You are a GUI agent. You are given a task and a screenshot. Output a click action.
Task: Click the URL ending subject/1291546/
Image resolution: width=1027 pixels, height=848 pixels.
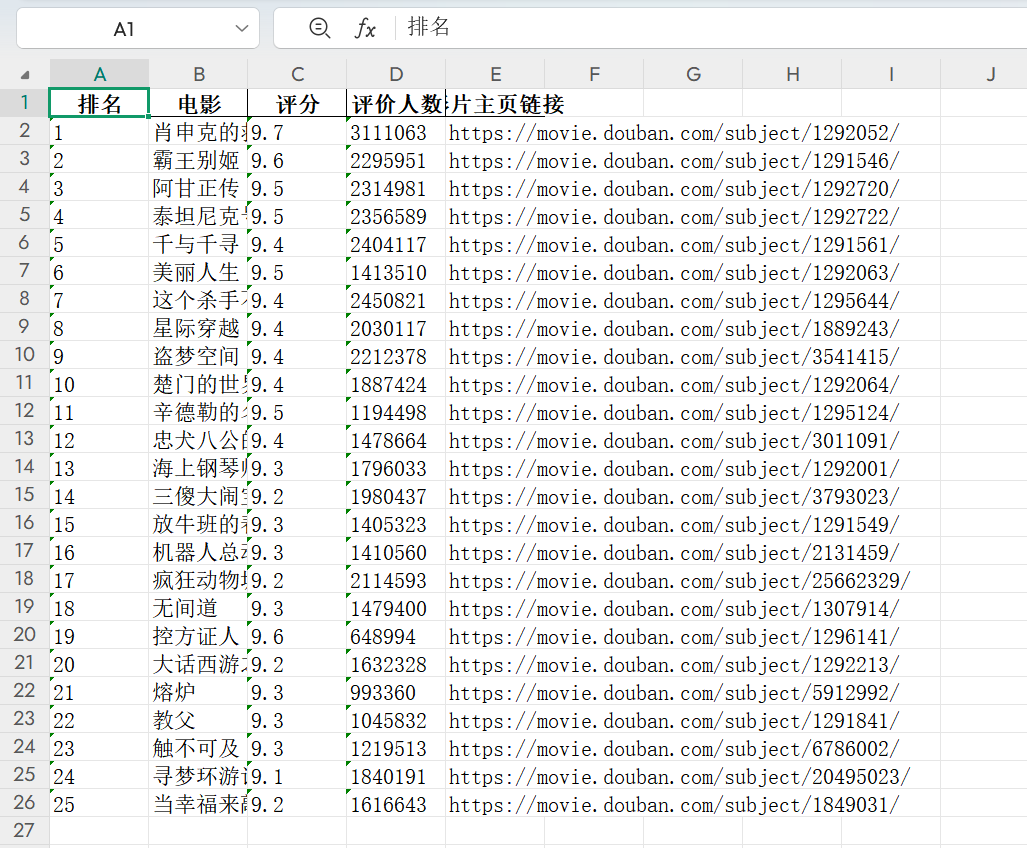674,160
